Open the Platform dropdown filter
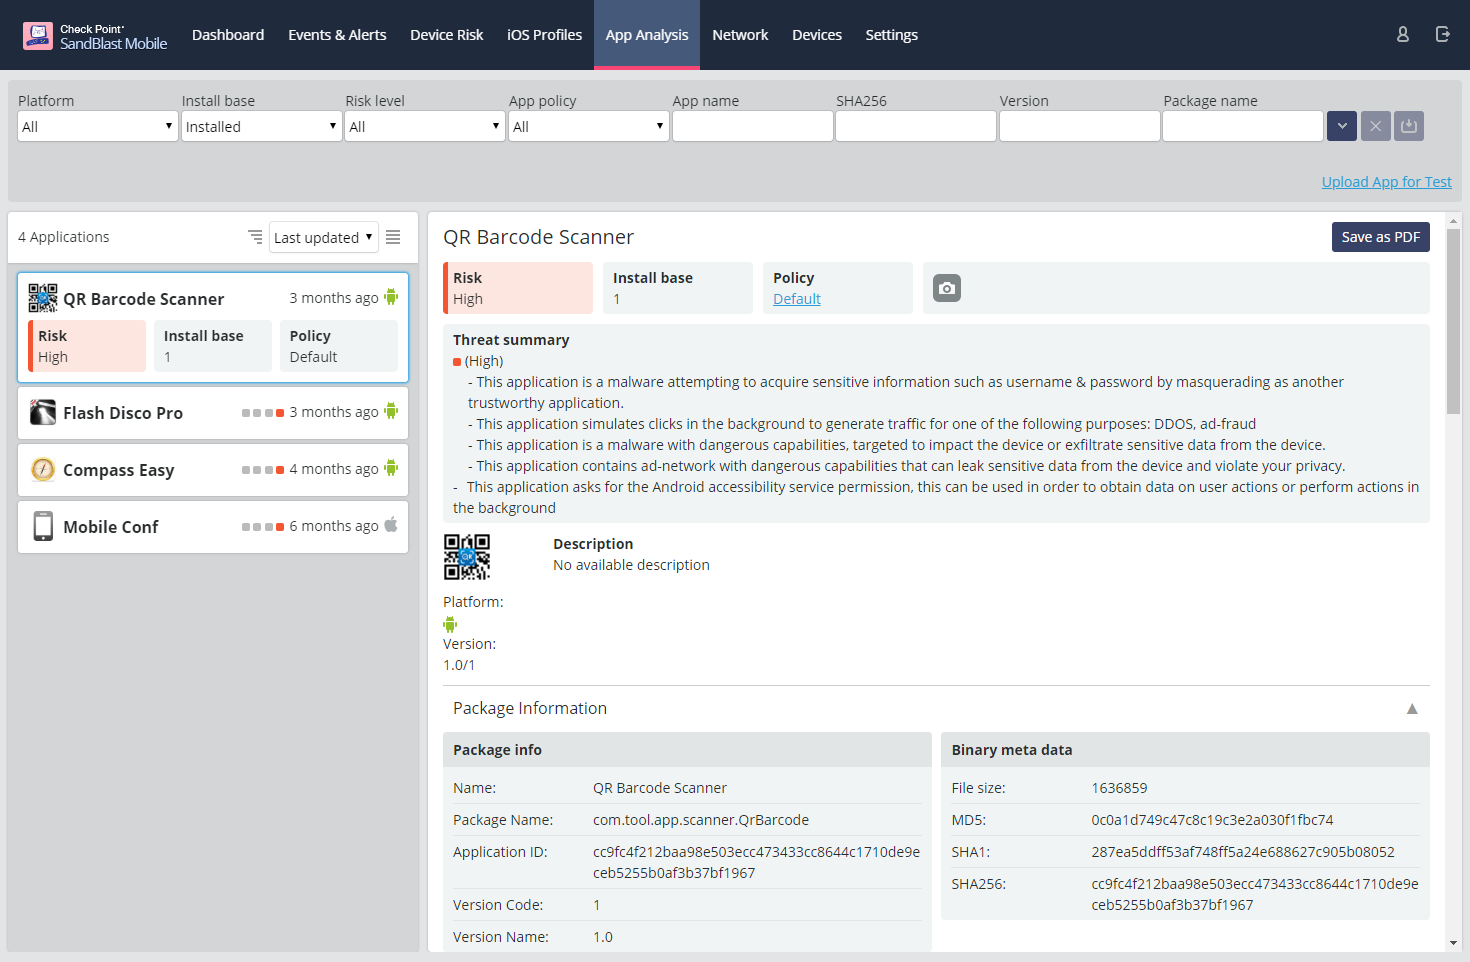This screenshot has height=962, width=1470. (98, 126)
